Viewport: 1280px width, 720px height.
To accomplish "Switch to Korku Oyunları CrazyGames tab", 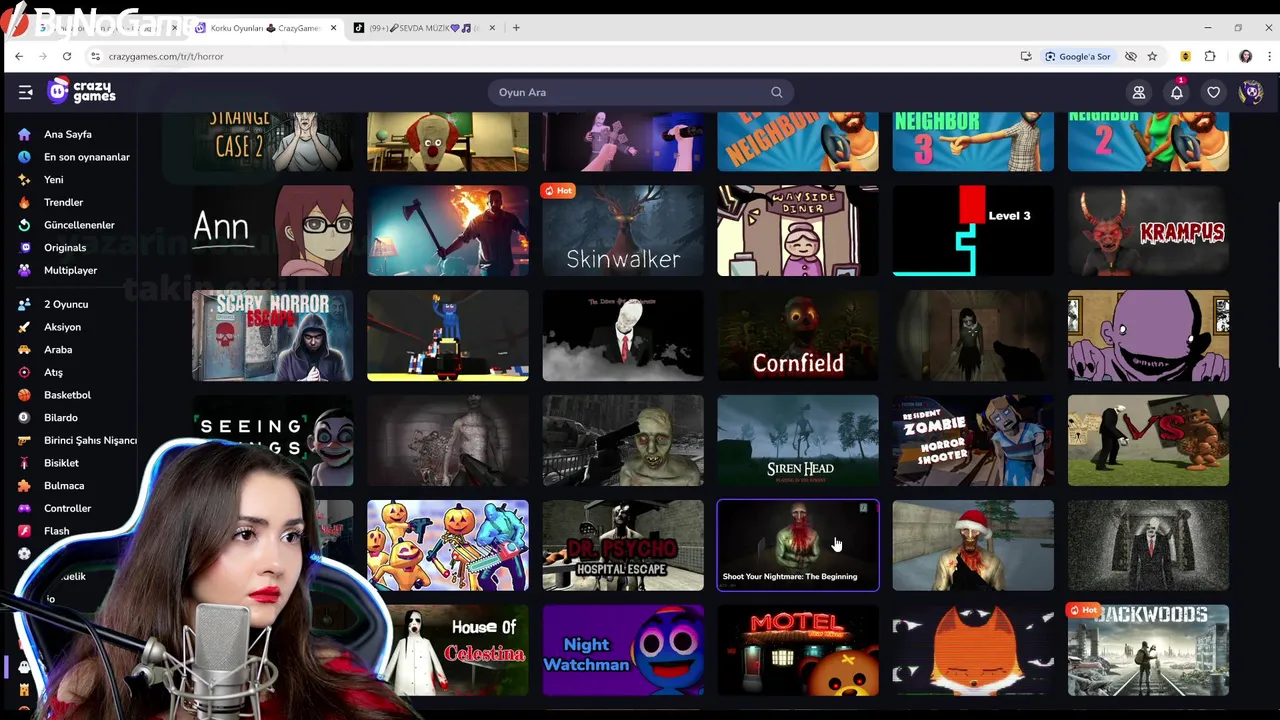I will 265,28.
